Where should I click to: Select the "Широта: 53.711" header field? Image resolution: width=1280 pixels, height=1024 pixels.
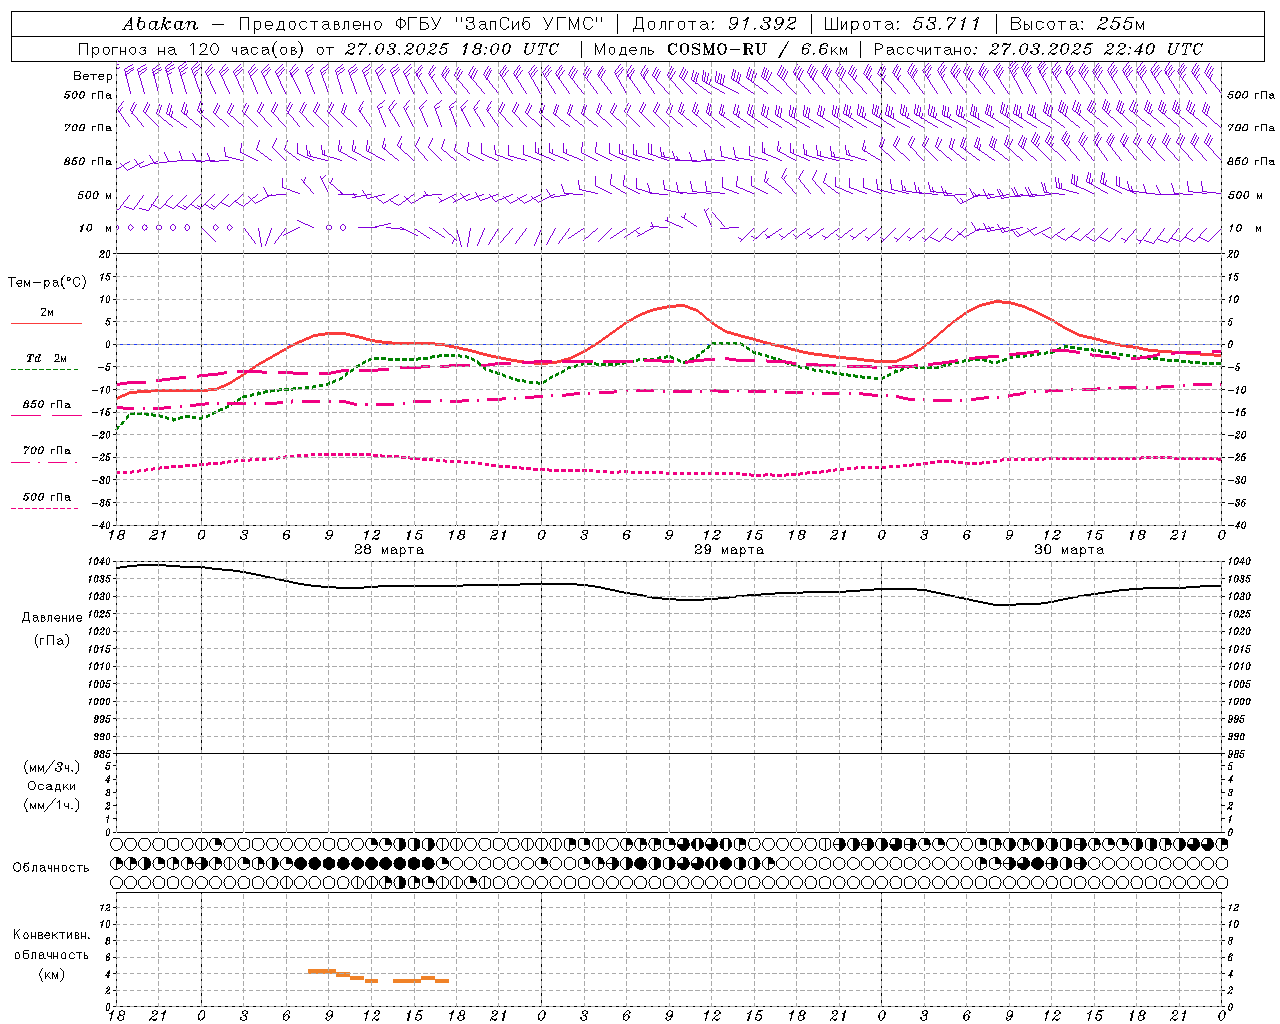902,24
